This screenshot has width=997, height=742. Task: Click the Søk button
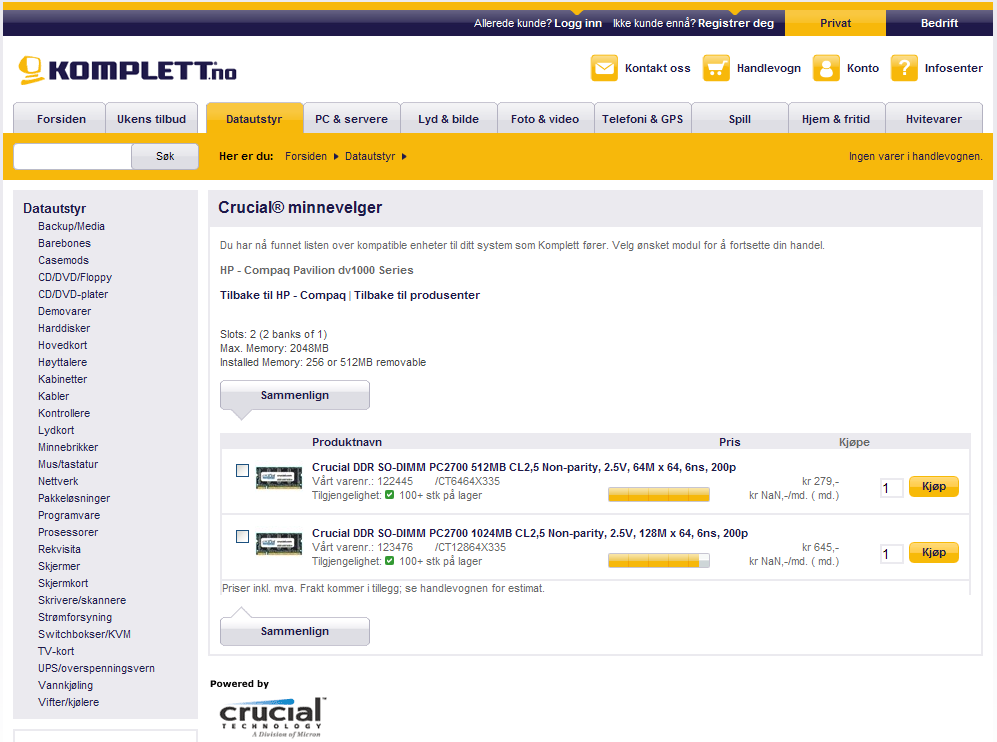pos(165,156)
